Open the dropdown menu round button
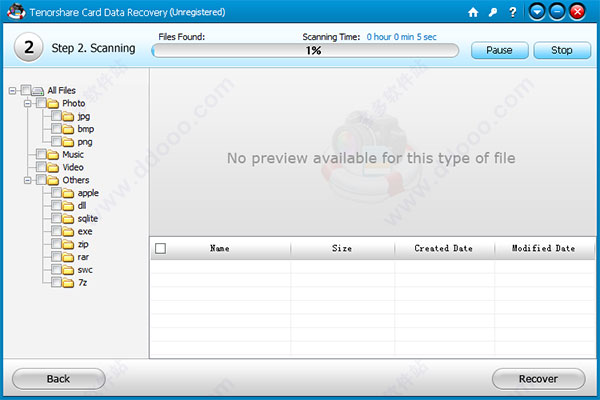Screen dimensions: 600x400 tap(537, 12)
